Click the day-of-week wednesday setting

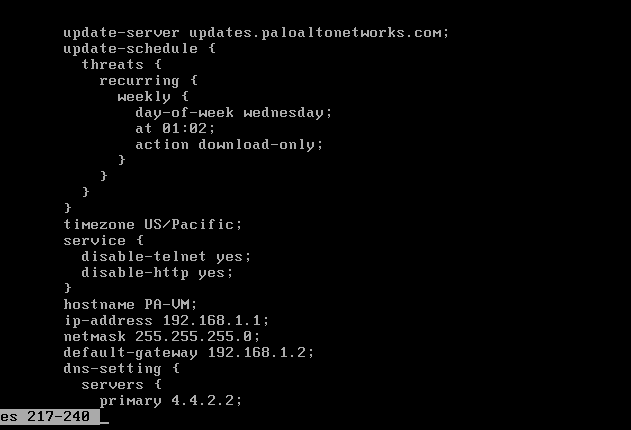233,112
